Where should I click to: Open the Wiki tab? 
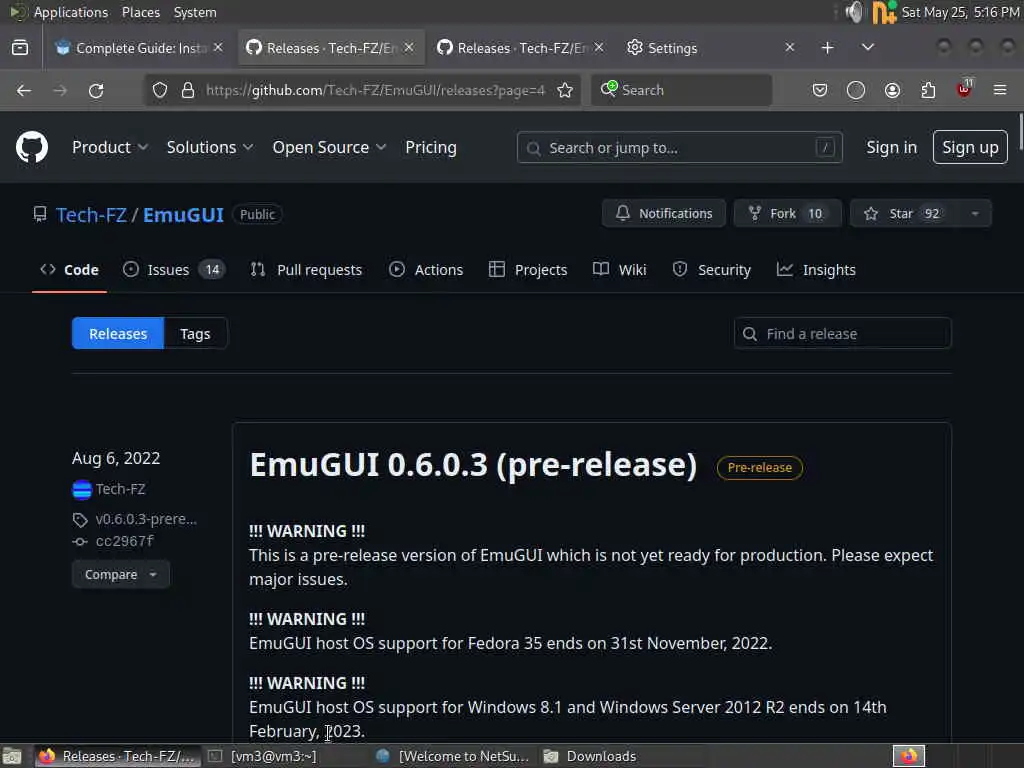[620, 270]
